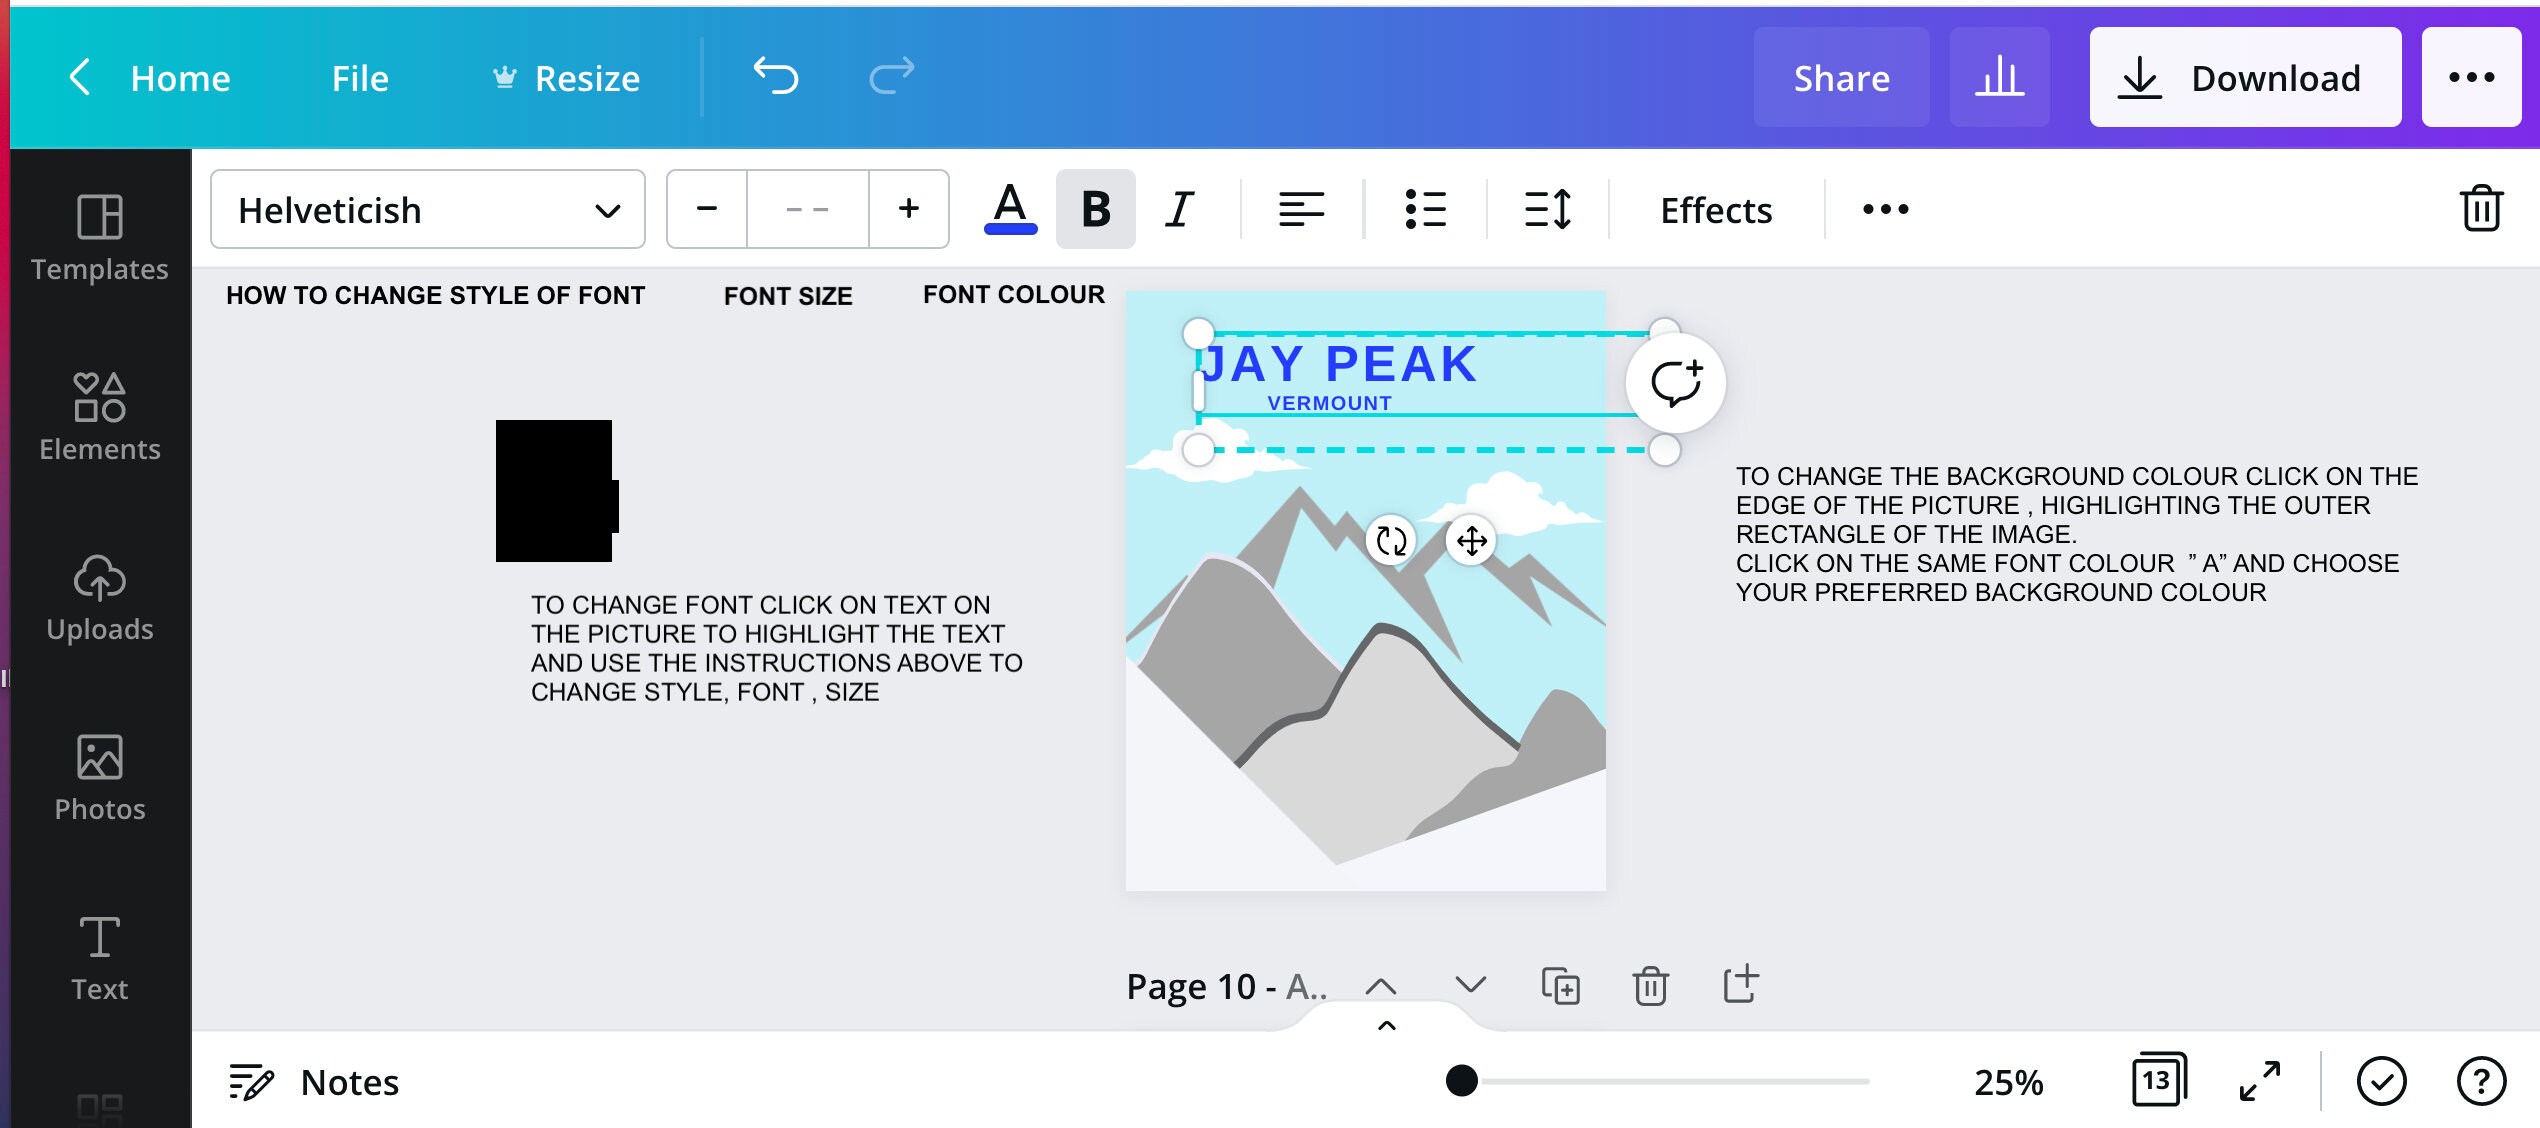Viewport: 2540px width, 1128px height.
Task: Open the Photos panel
Action: pyautogui.click(x=99, y=778)
